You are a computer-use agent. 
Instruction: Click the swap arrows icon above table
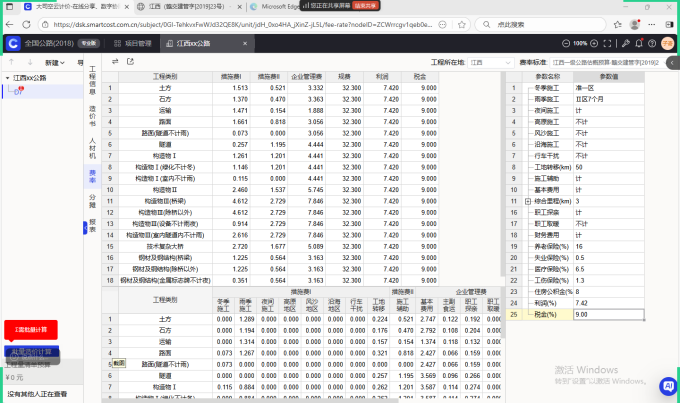coord(116,61)
